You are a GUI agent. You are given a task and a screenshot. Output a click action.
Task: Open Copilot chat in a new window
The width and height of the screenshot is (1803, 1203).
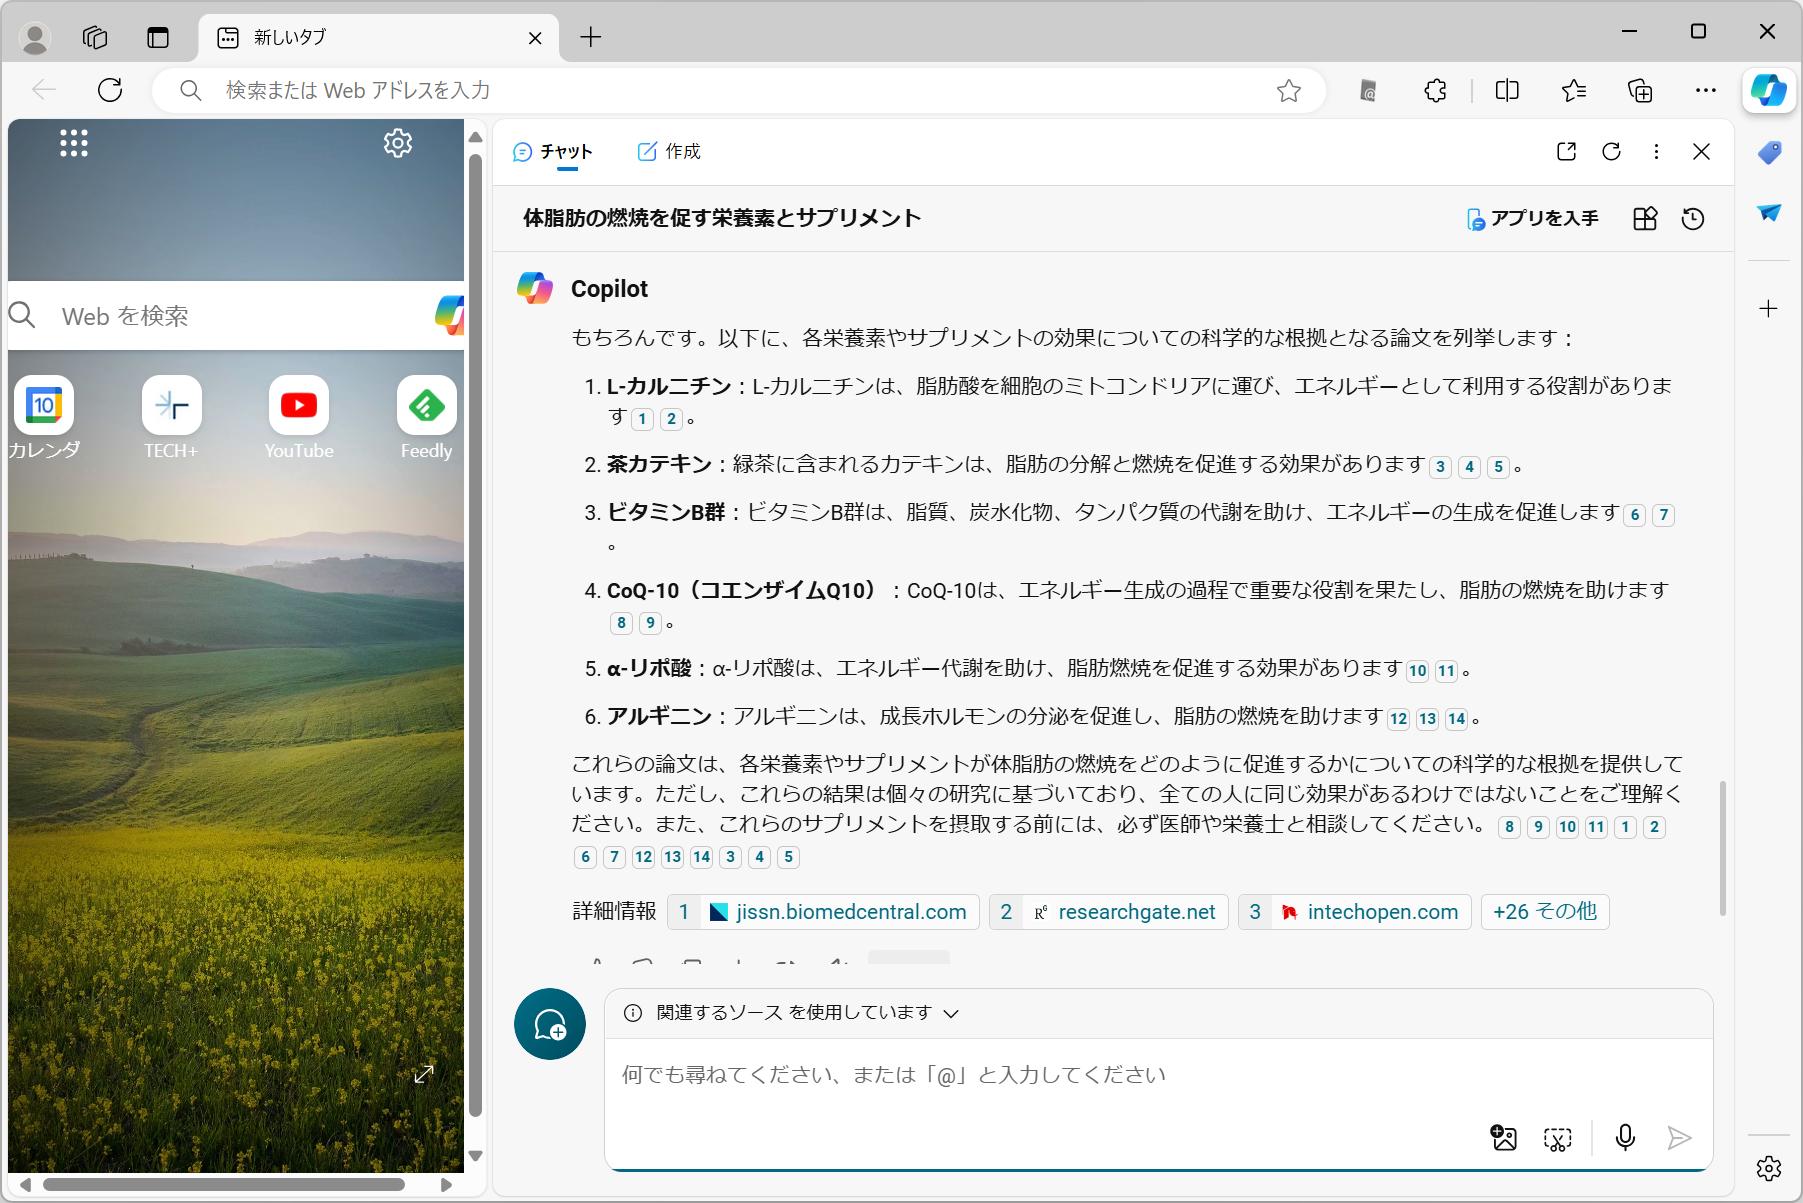pos(1567,151)
